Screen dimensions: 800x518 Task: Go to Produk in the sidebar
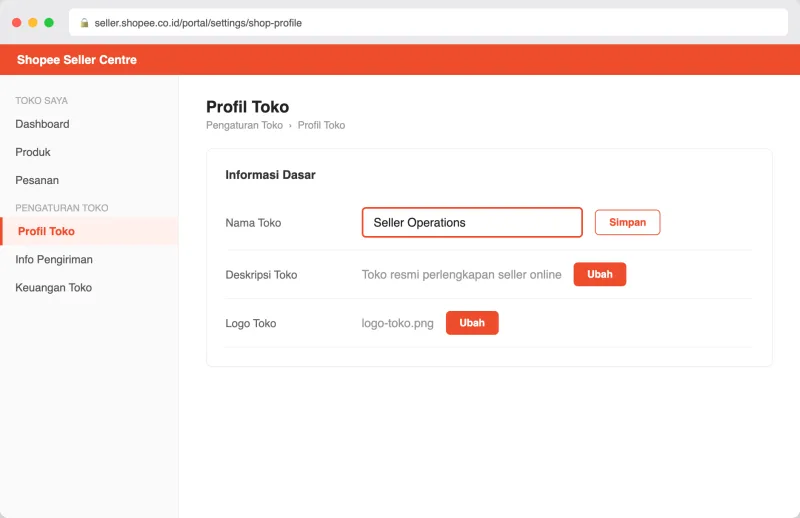click(x=33, y=152)
